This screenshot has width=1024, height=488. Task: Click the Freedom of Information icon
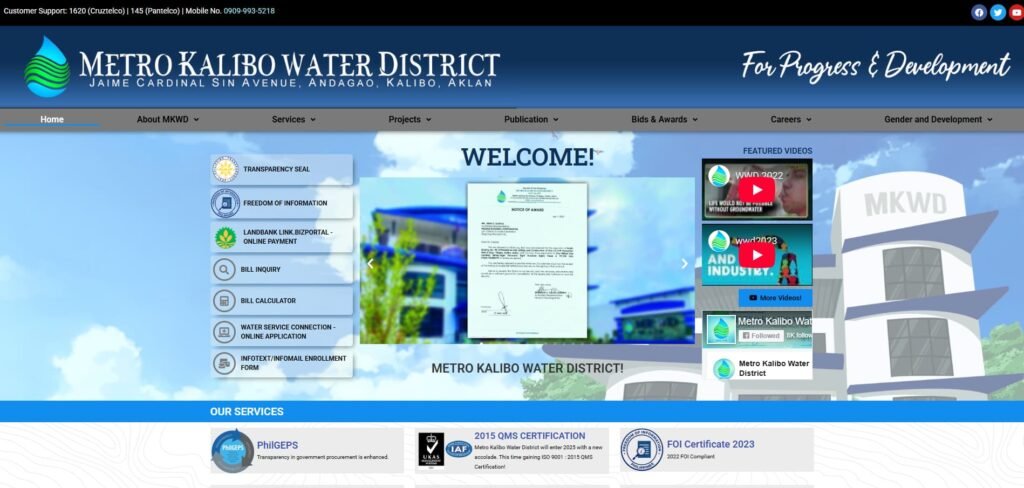[x=225, y=203]
